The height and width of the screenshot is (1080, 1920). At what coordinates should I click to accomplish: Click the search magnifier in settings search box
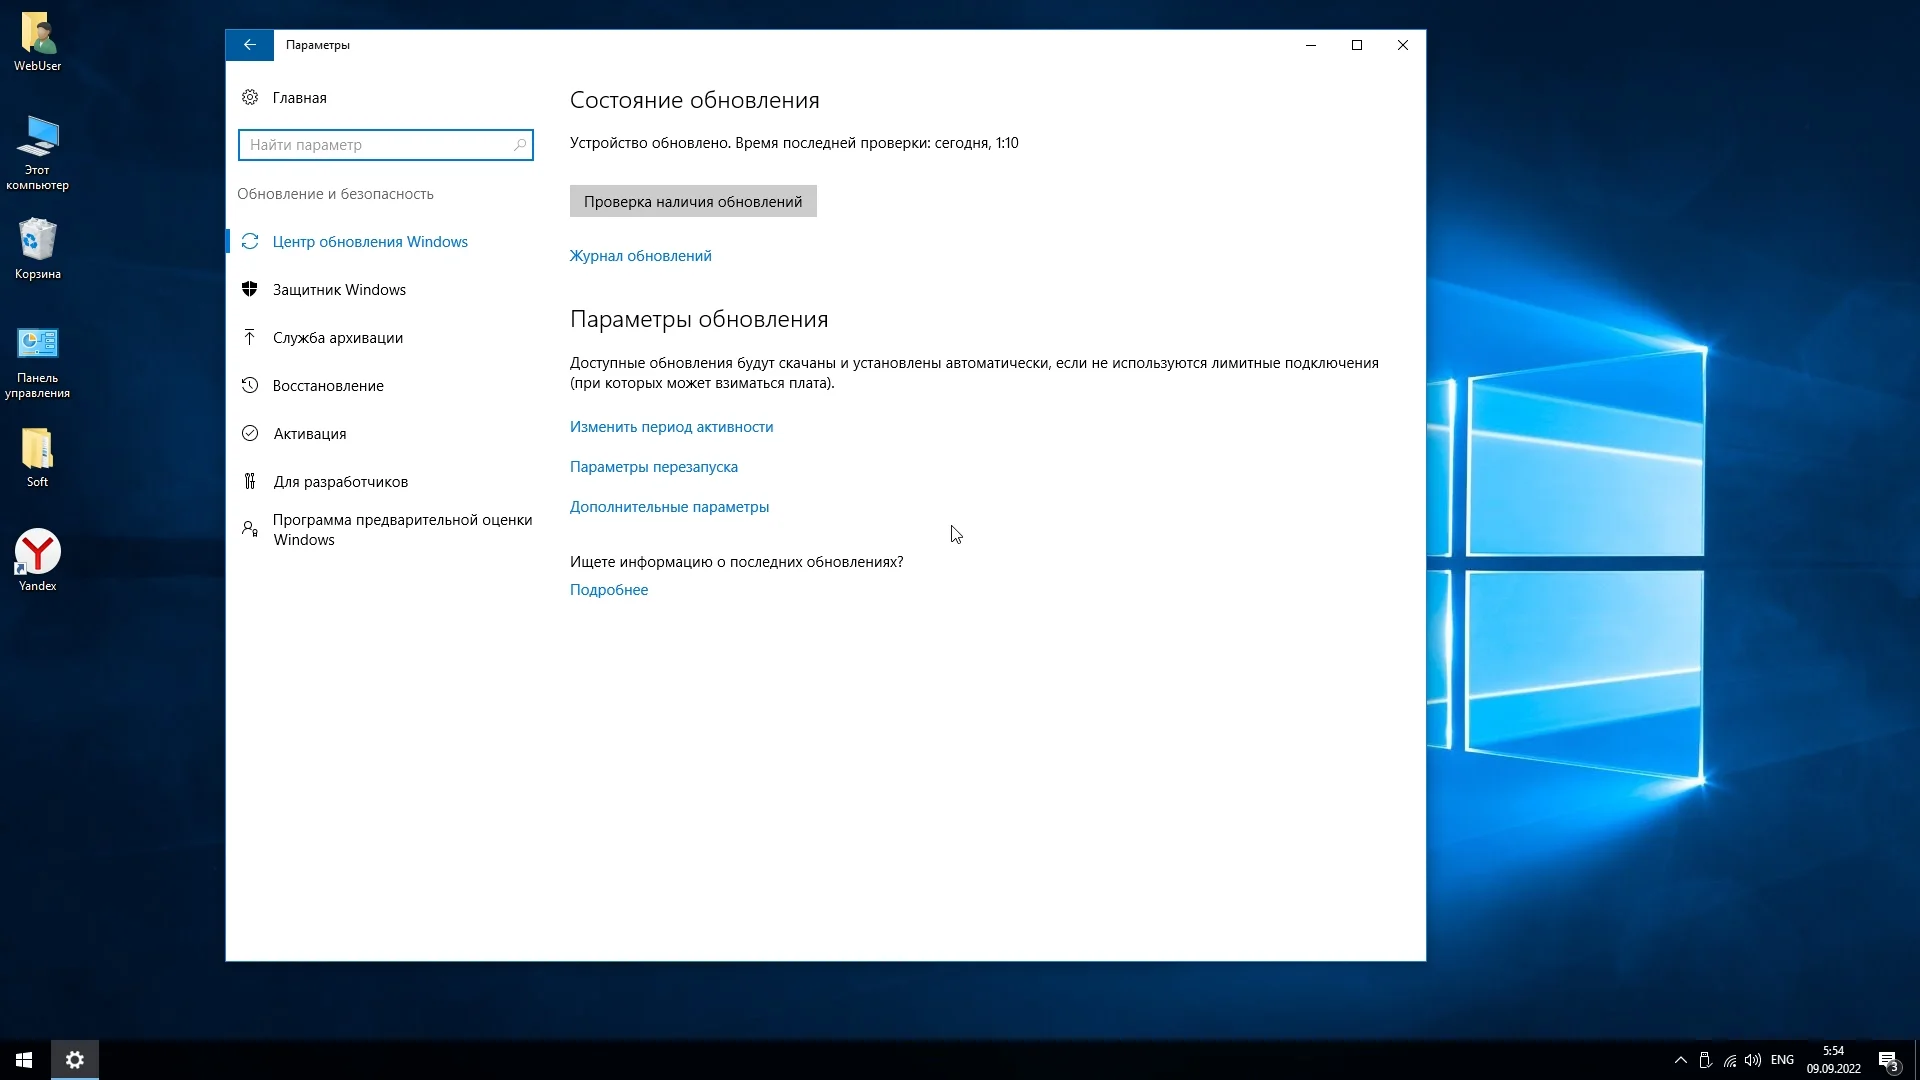519,145
